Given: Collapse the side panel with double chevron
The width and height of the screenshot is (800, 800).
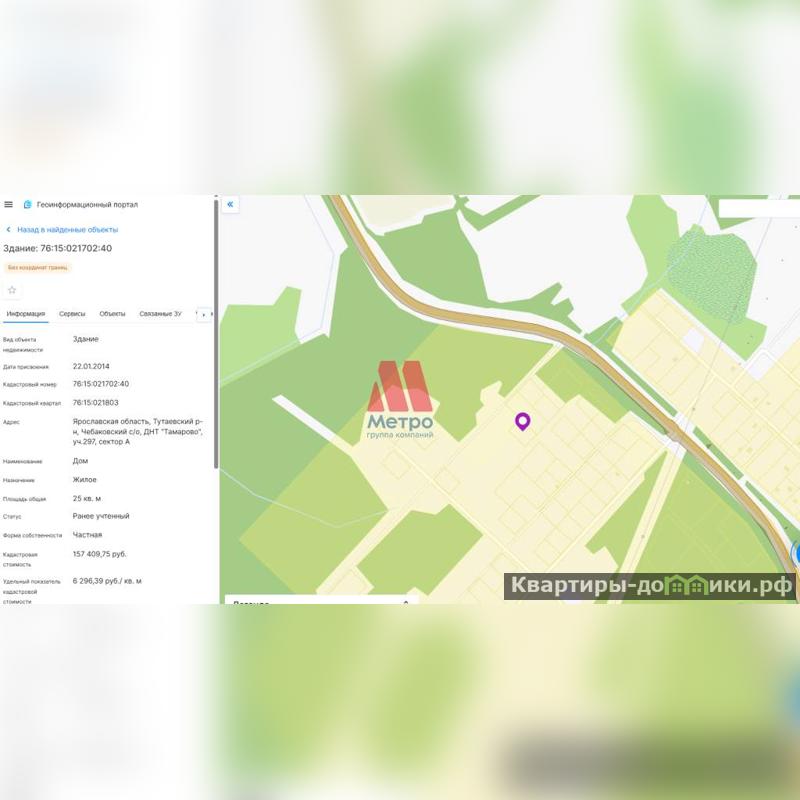Looking at the screenshot, I should (230, 205).
